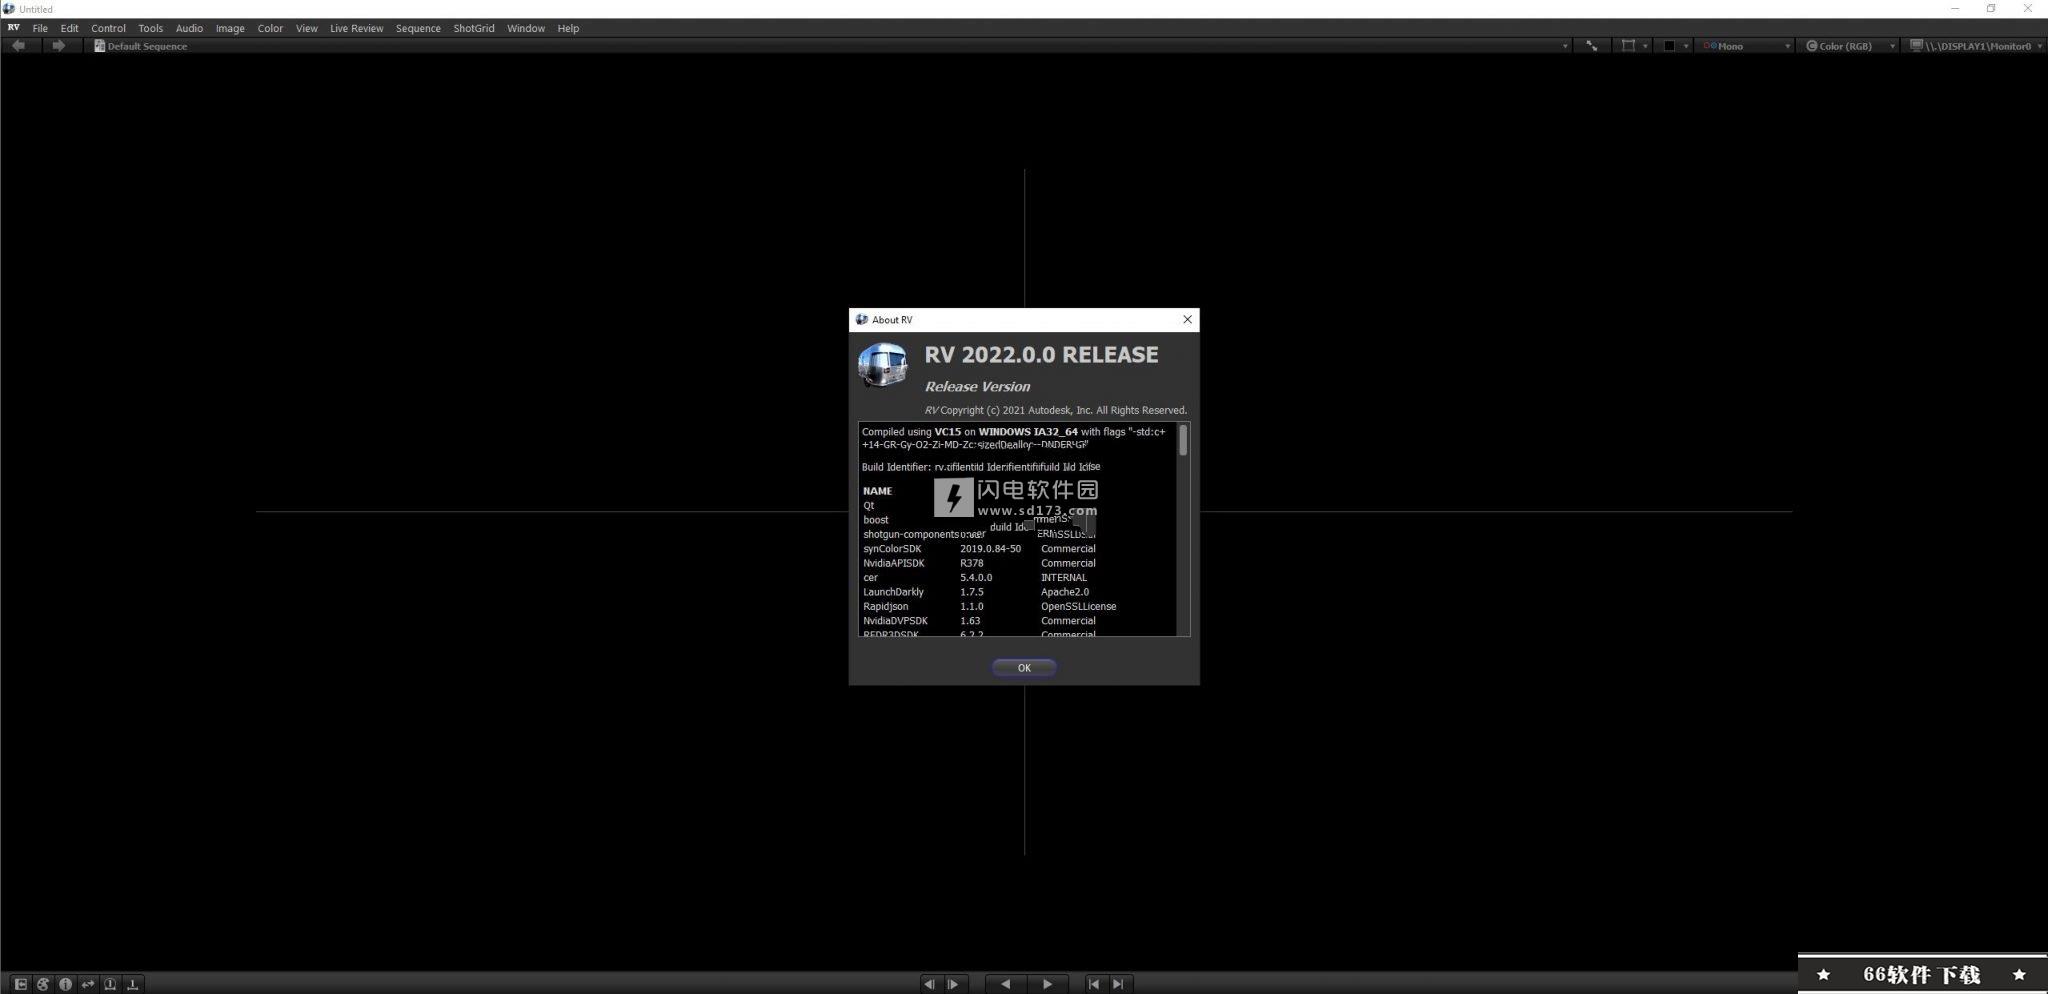This screenshot has width=2048, height=994.
Task: Select the Default Sequence view label
Action: pos(147,46)
